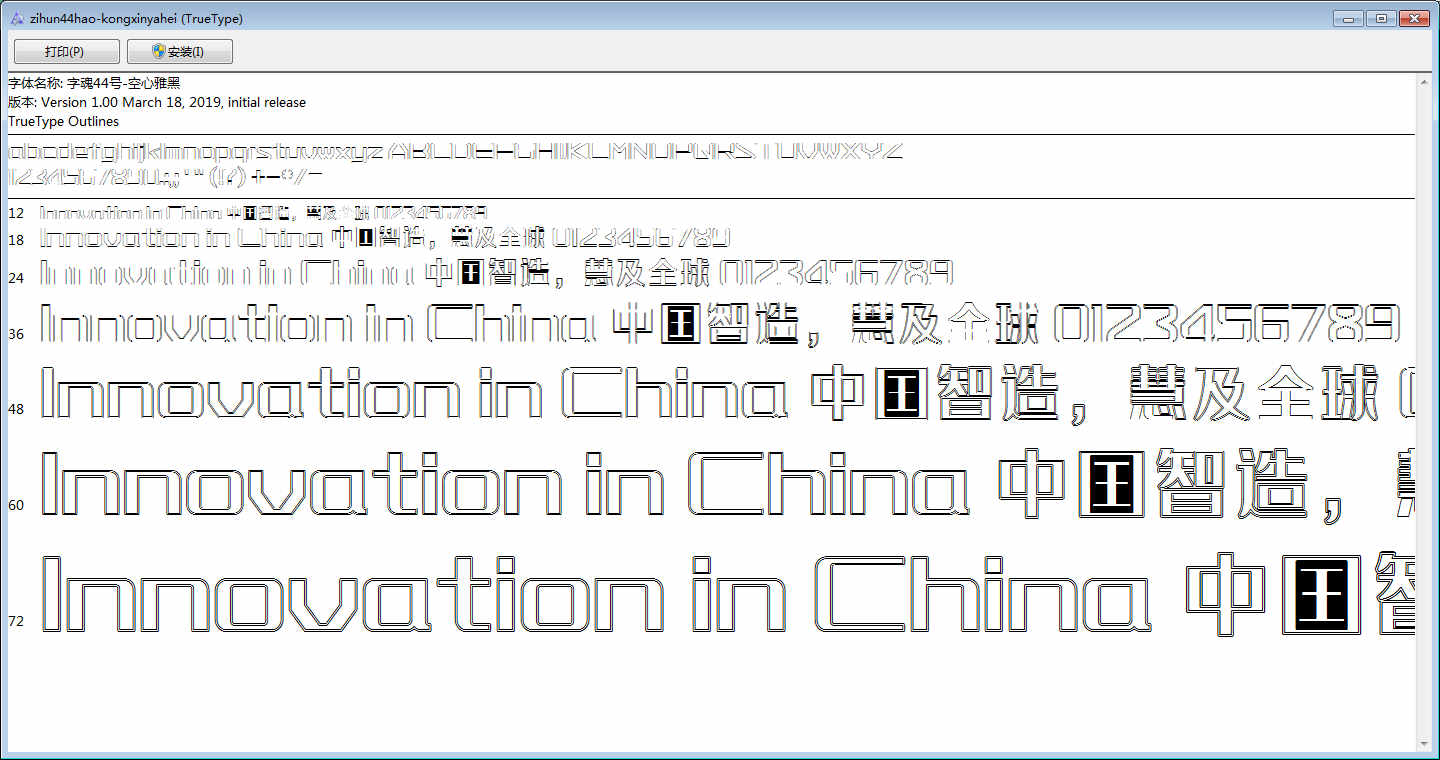The image size is (1440, 760).
Task: Maximize the font viewer window
Action: pyautogui.click(x=1381, y=18)
